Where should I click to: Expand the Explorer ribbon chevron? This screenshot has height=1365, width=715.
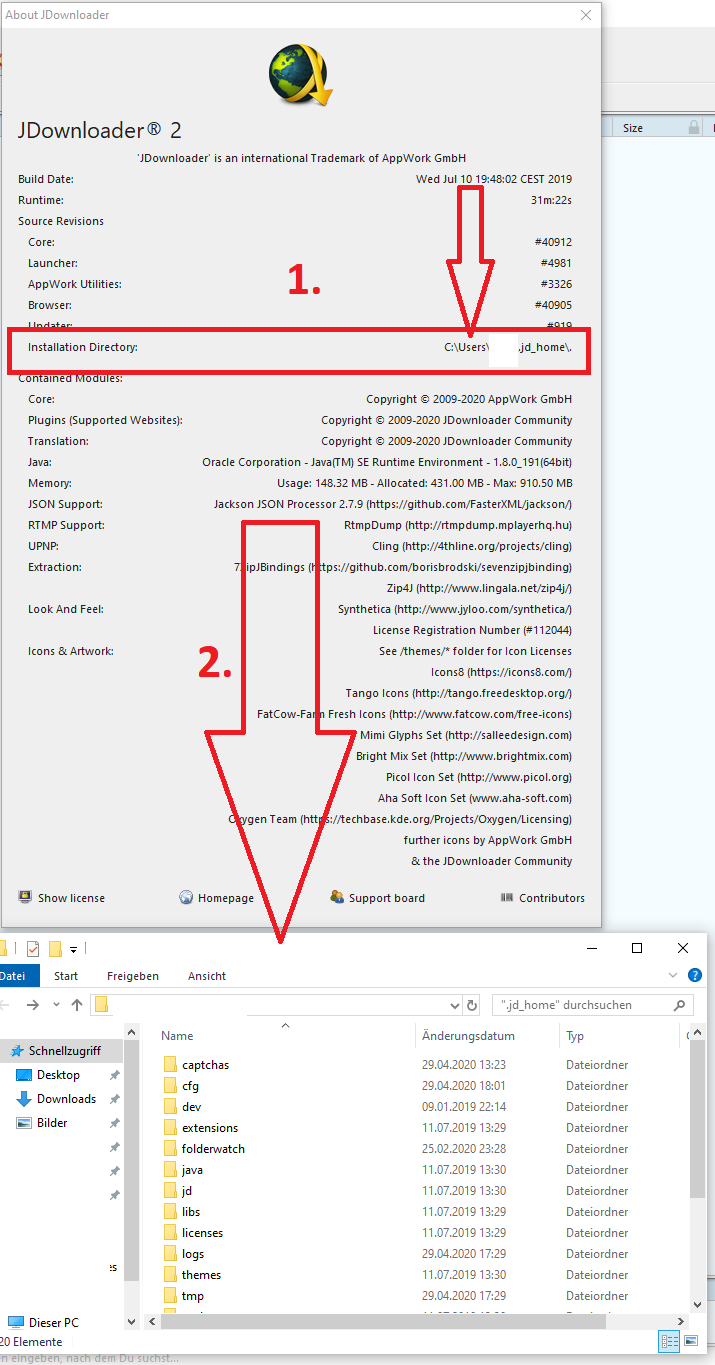click(674, 975)
